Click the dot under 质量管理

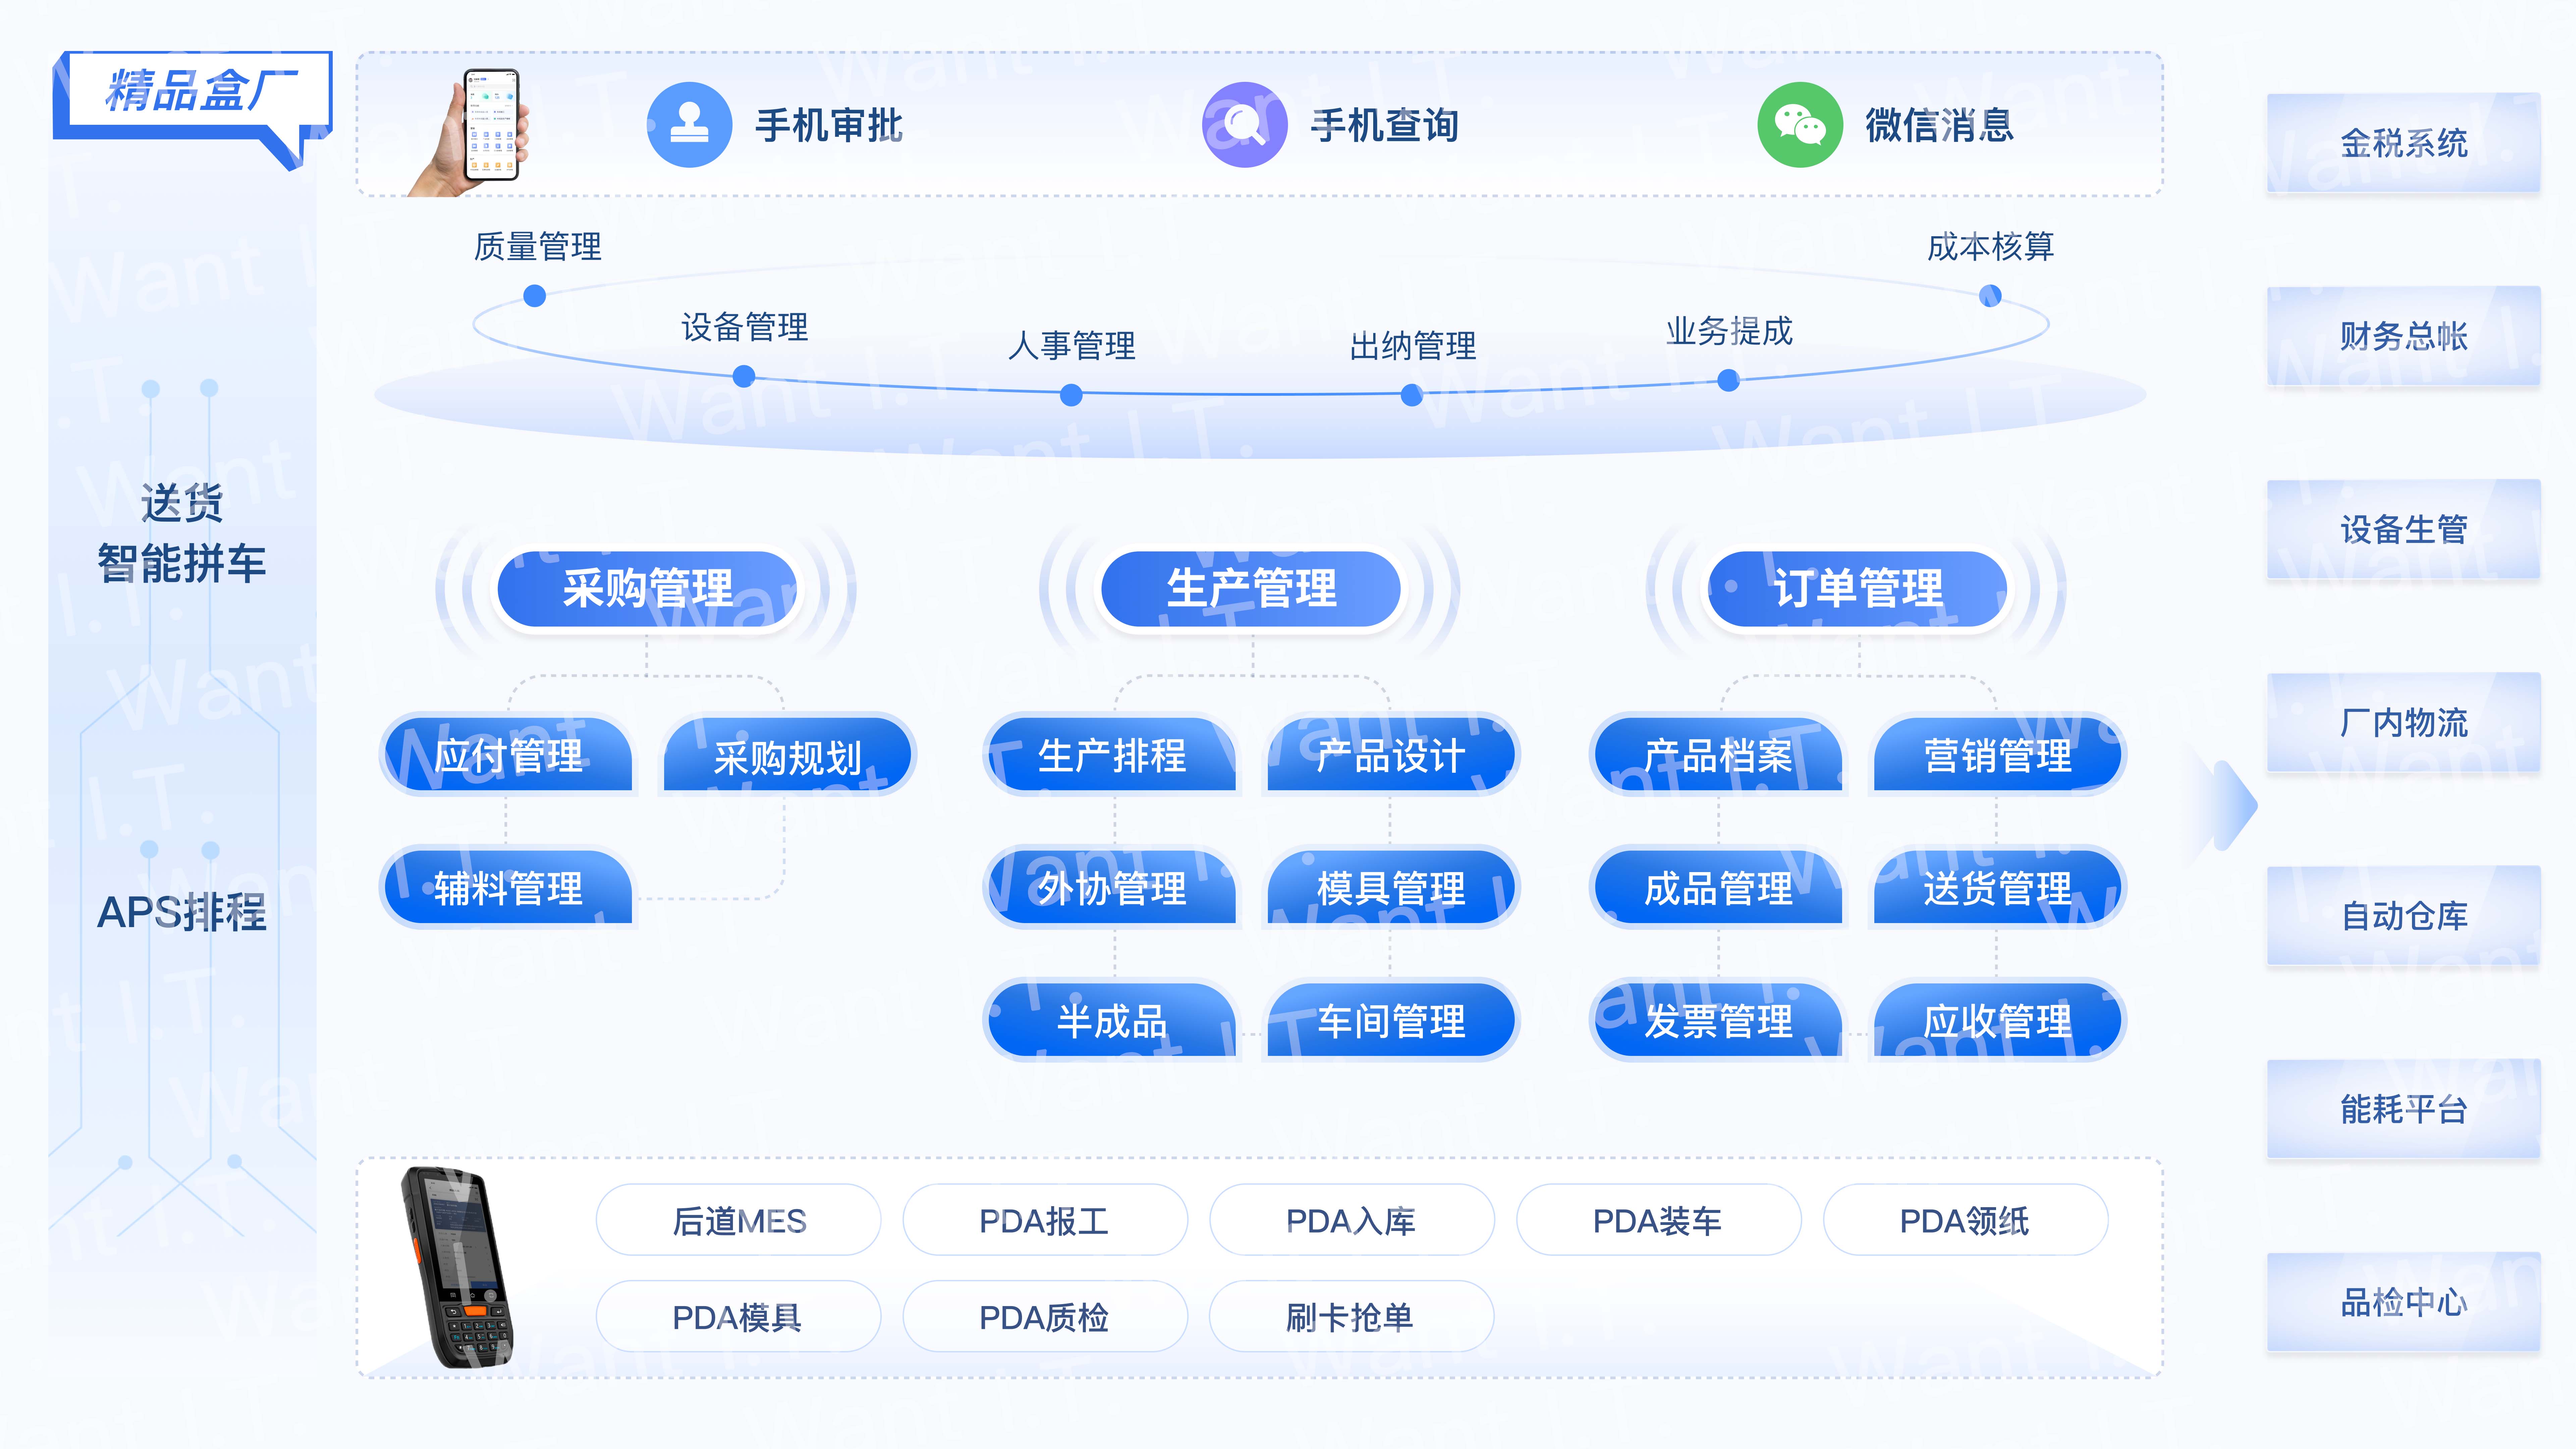pos(535,296)
